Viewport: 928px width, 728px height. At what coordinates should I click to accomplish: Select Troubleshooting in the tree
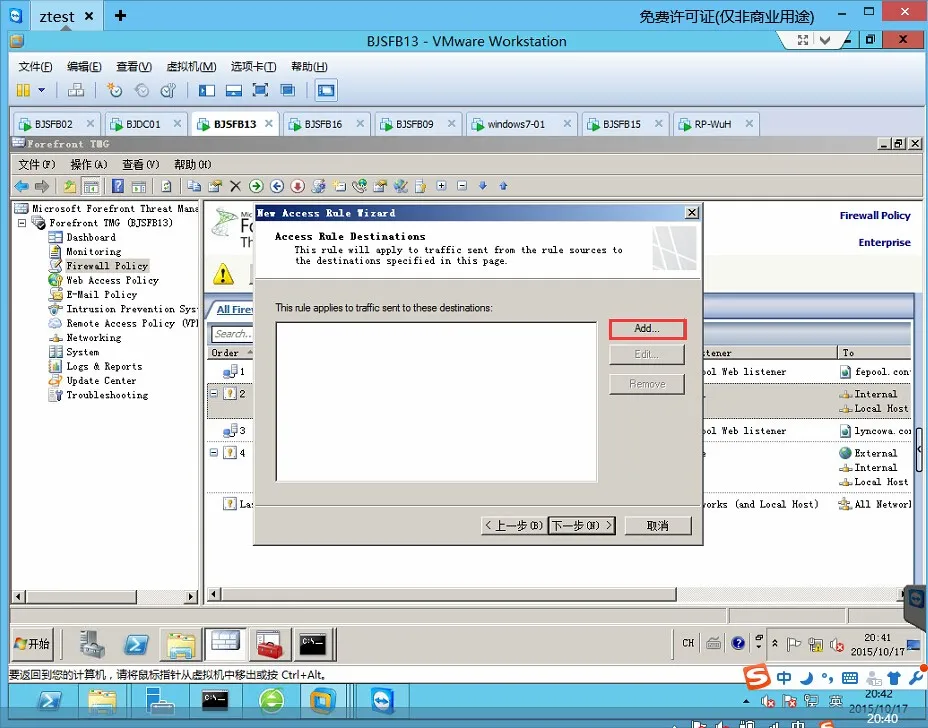tap(107, 395)
